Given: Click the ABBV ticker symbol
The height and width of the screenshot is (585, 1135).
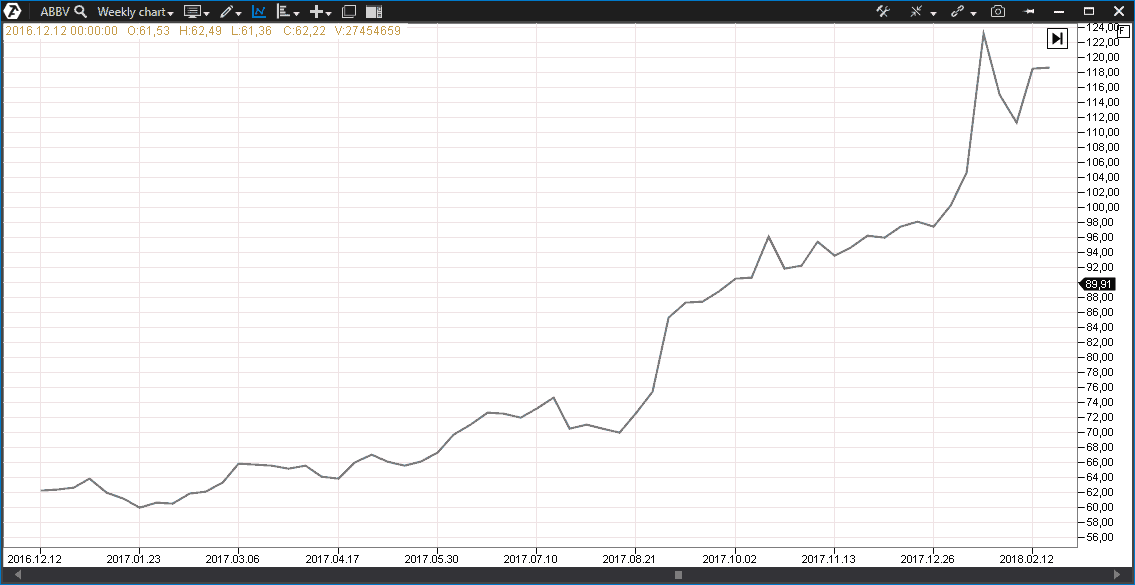Looking at the screenshot, I should [x=54, y=12].
